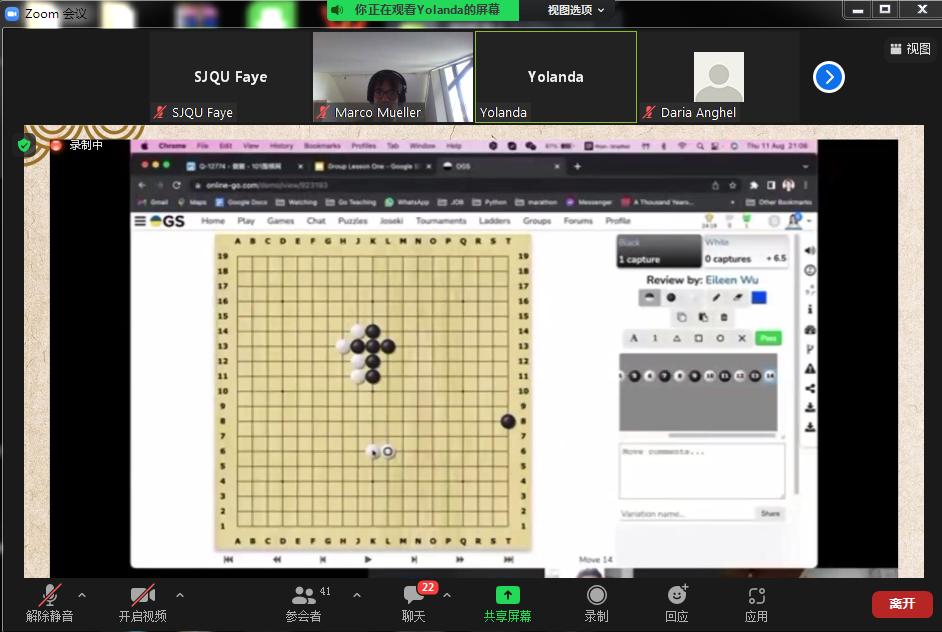
Task: Switch layout using the 视图 button
Action: click(909, 48)
